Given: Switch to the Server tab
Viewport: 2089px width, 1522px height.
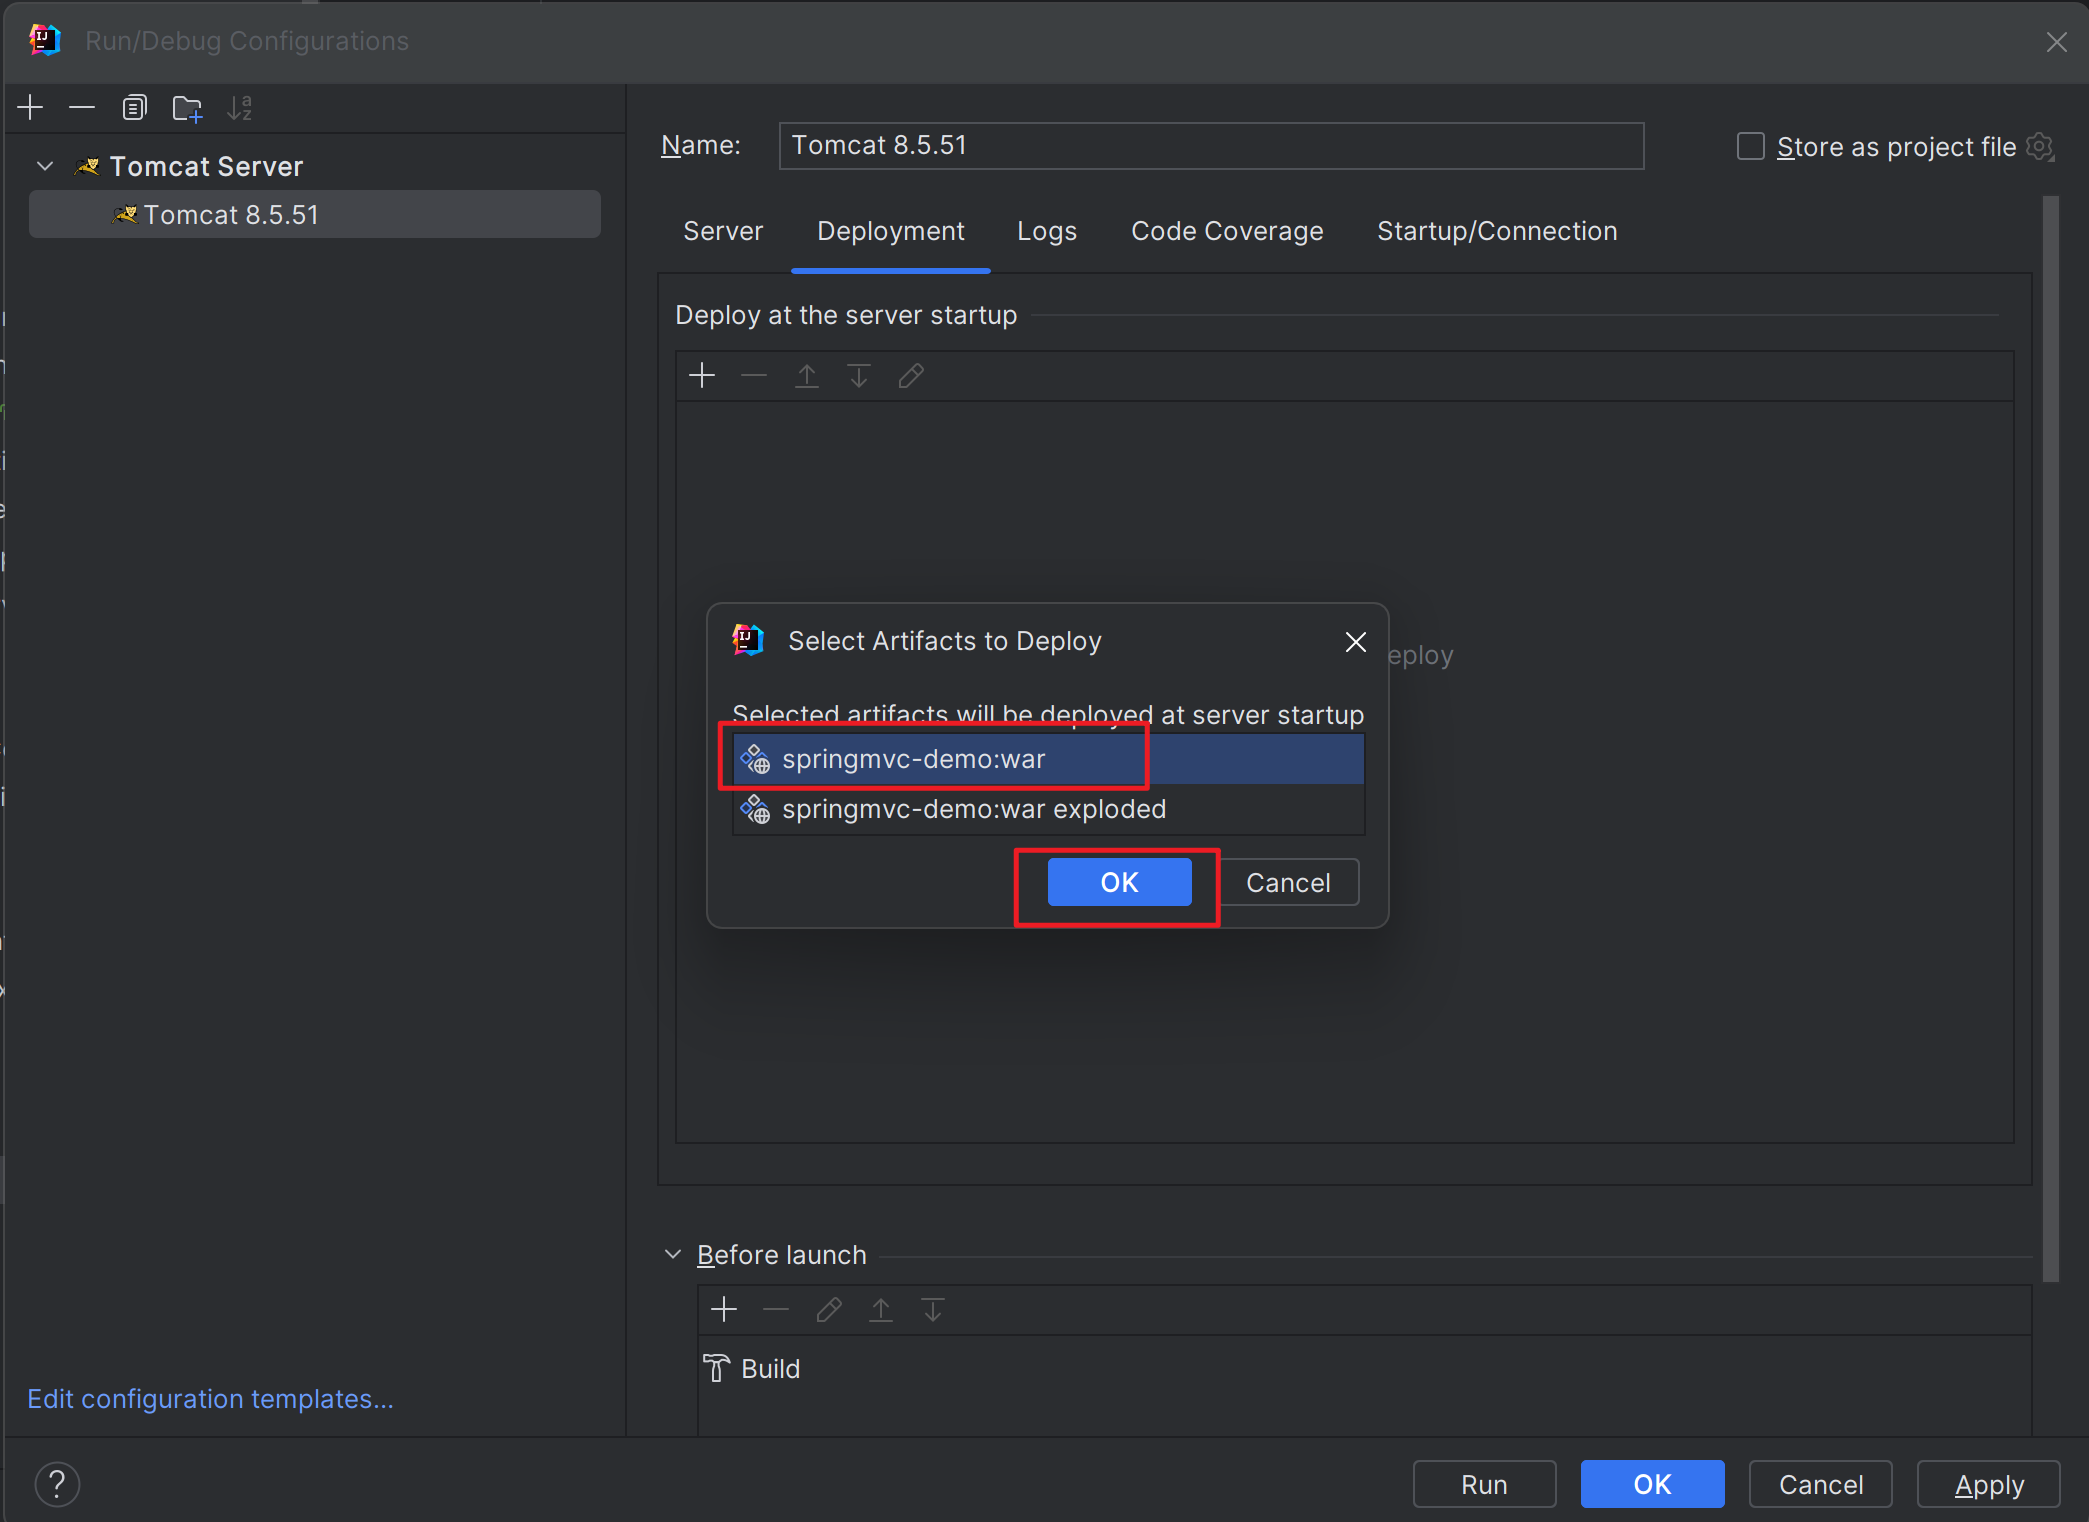Looking at the screenshot, I should [723, 231].
